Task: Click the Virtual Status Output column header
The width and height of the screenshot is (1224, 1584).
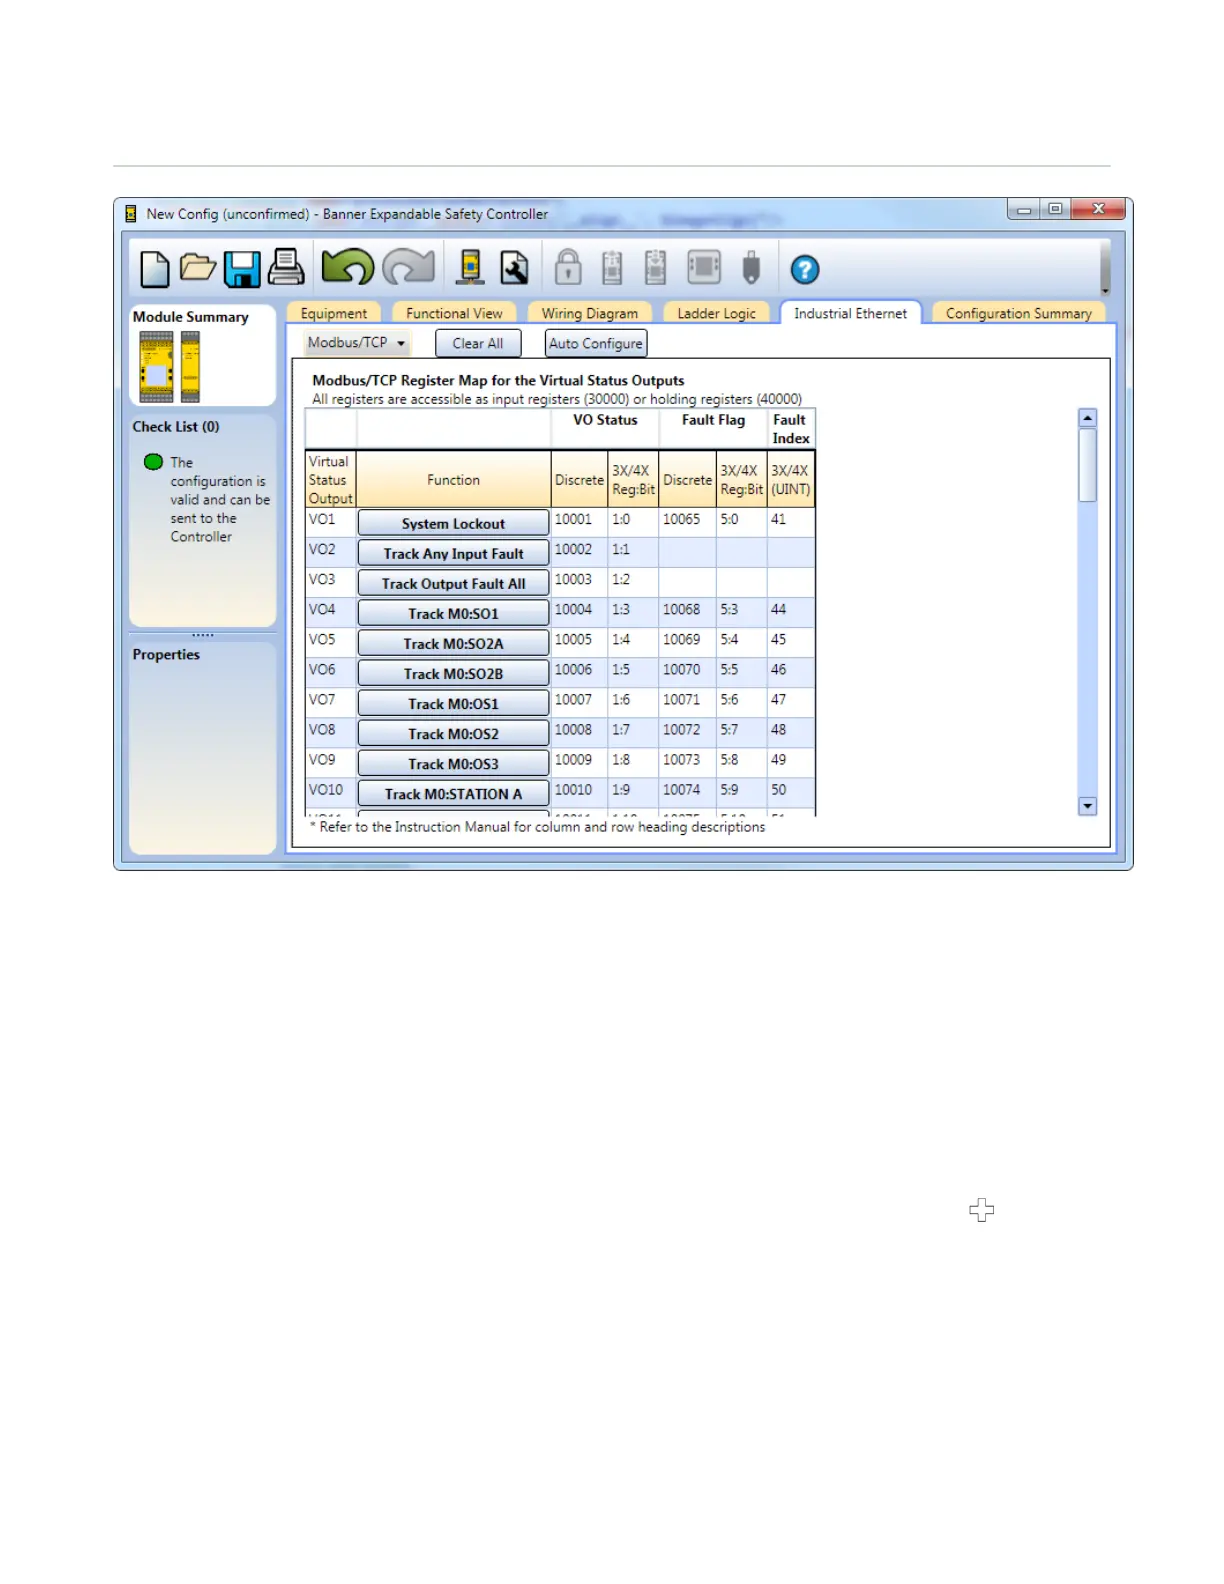Action: 330,480
